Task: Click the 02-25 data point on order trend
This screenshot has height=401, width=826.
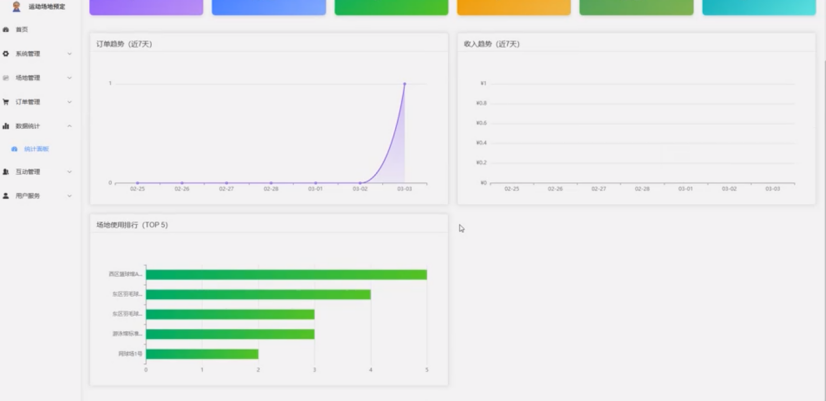Action: coord(137,183)
